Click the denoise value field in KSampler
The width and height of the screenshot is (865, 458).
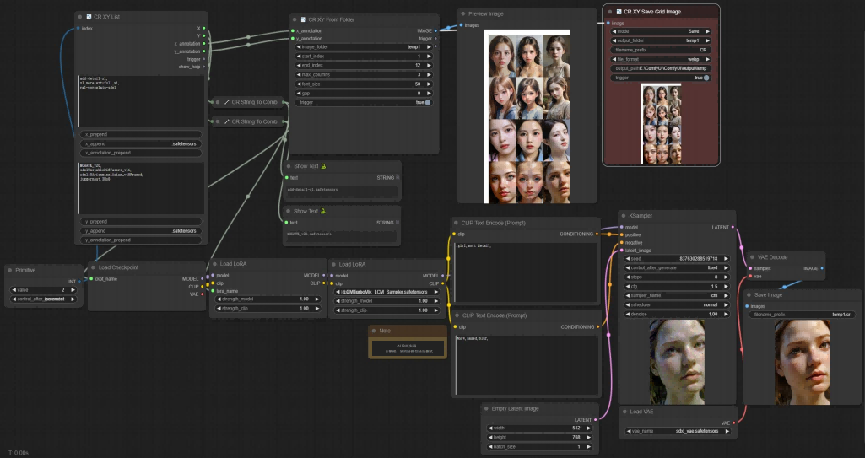point(677,314)
